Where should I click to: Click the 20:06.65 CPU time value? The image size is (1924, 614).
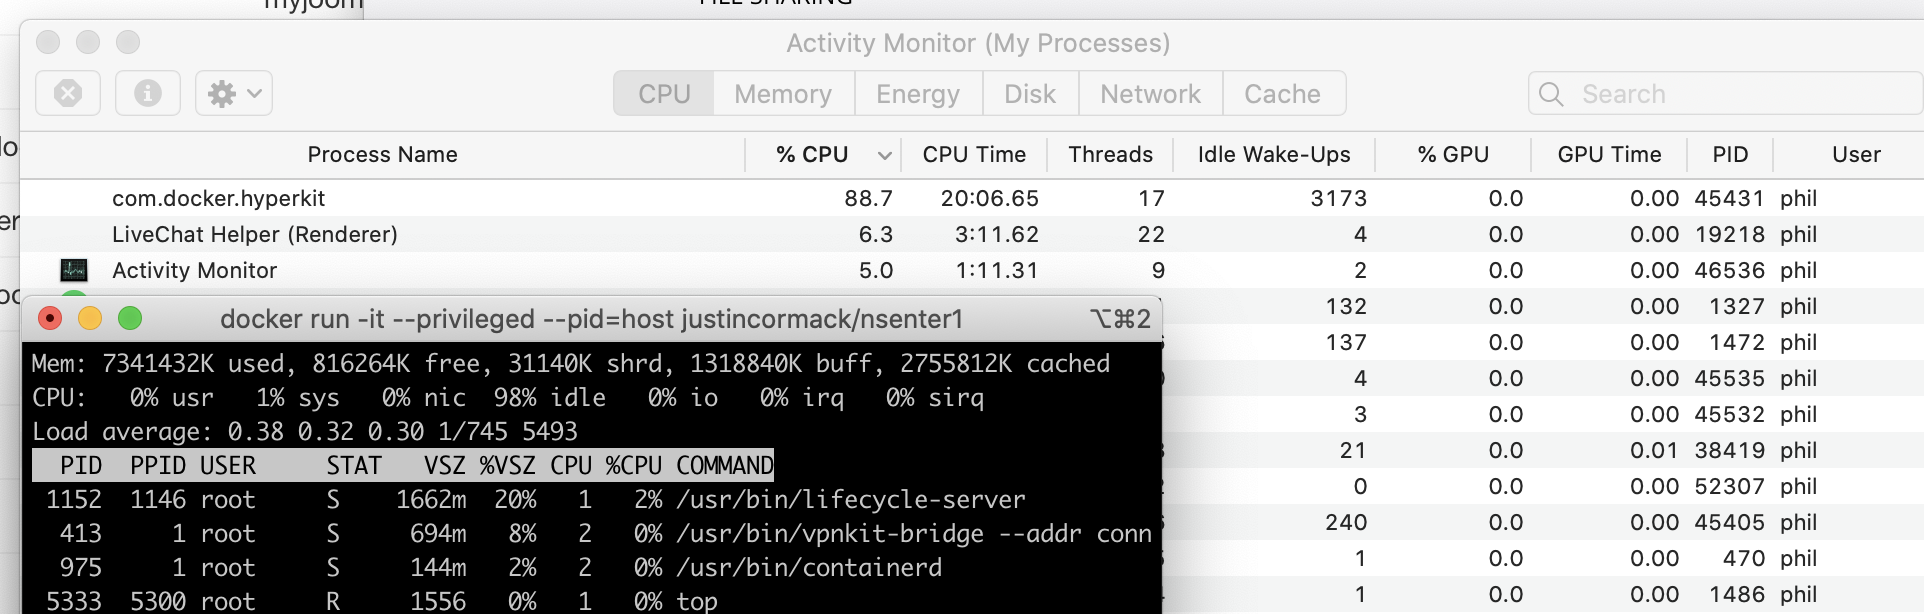point(989,198)
